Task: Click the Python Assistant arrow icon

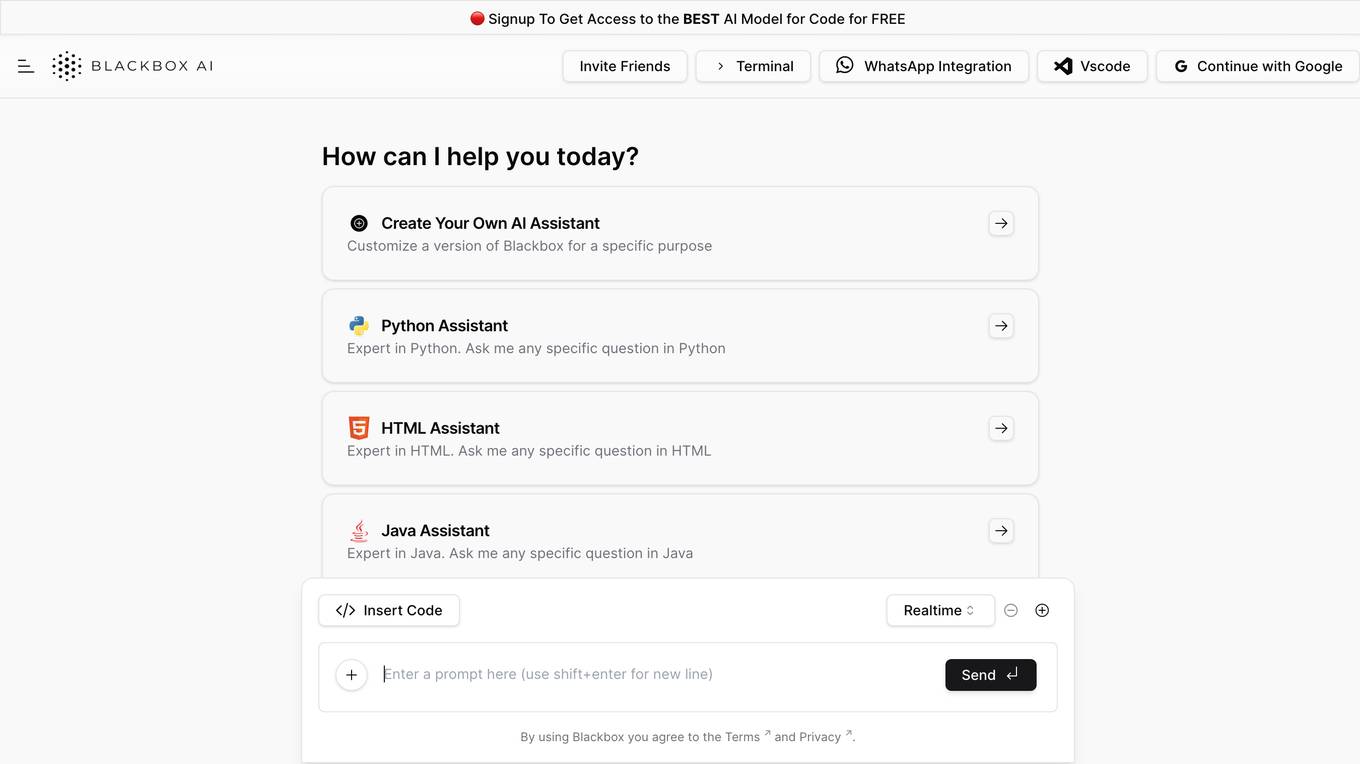Action: pyautogui.click(x=1001, y=326)
